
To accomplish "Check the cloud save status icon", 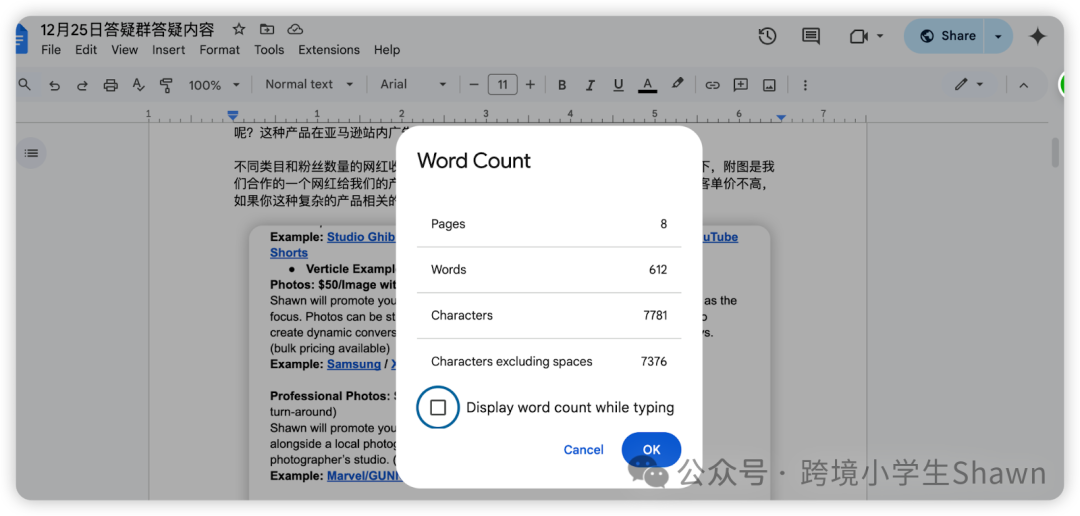I will [x=295, y=29].
